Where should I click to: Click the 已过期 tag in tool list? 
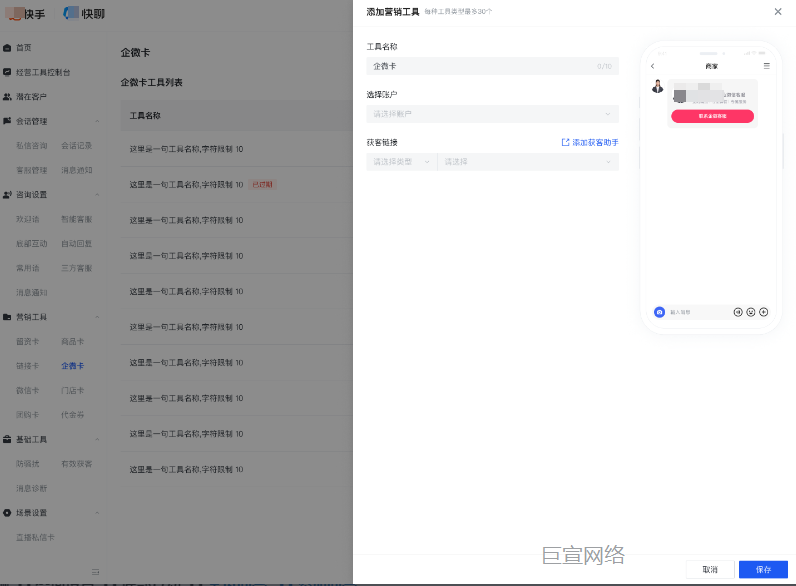click(x=262, y=185)
